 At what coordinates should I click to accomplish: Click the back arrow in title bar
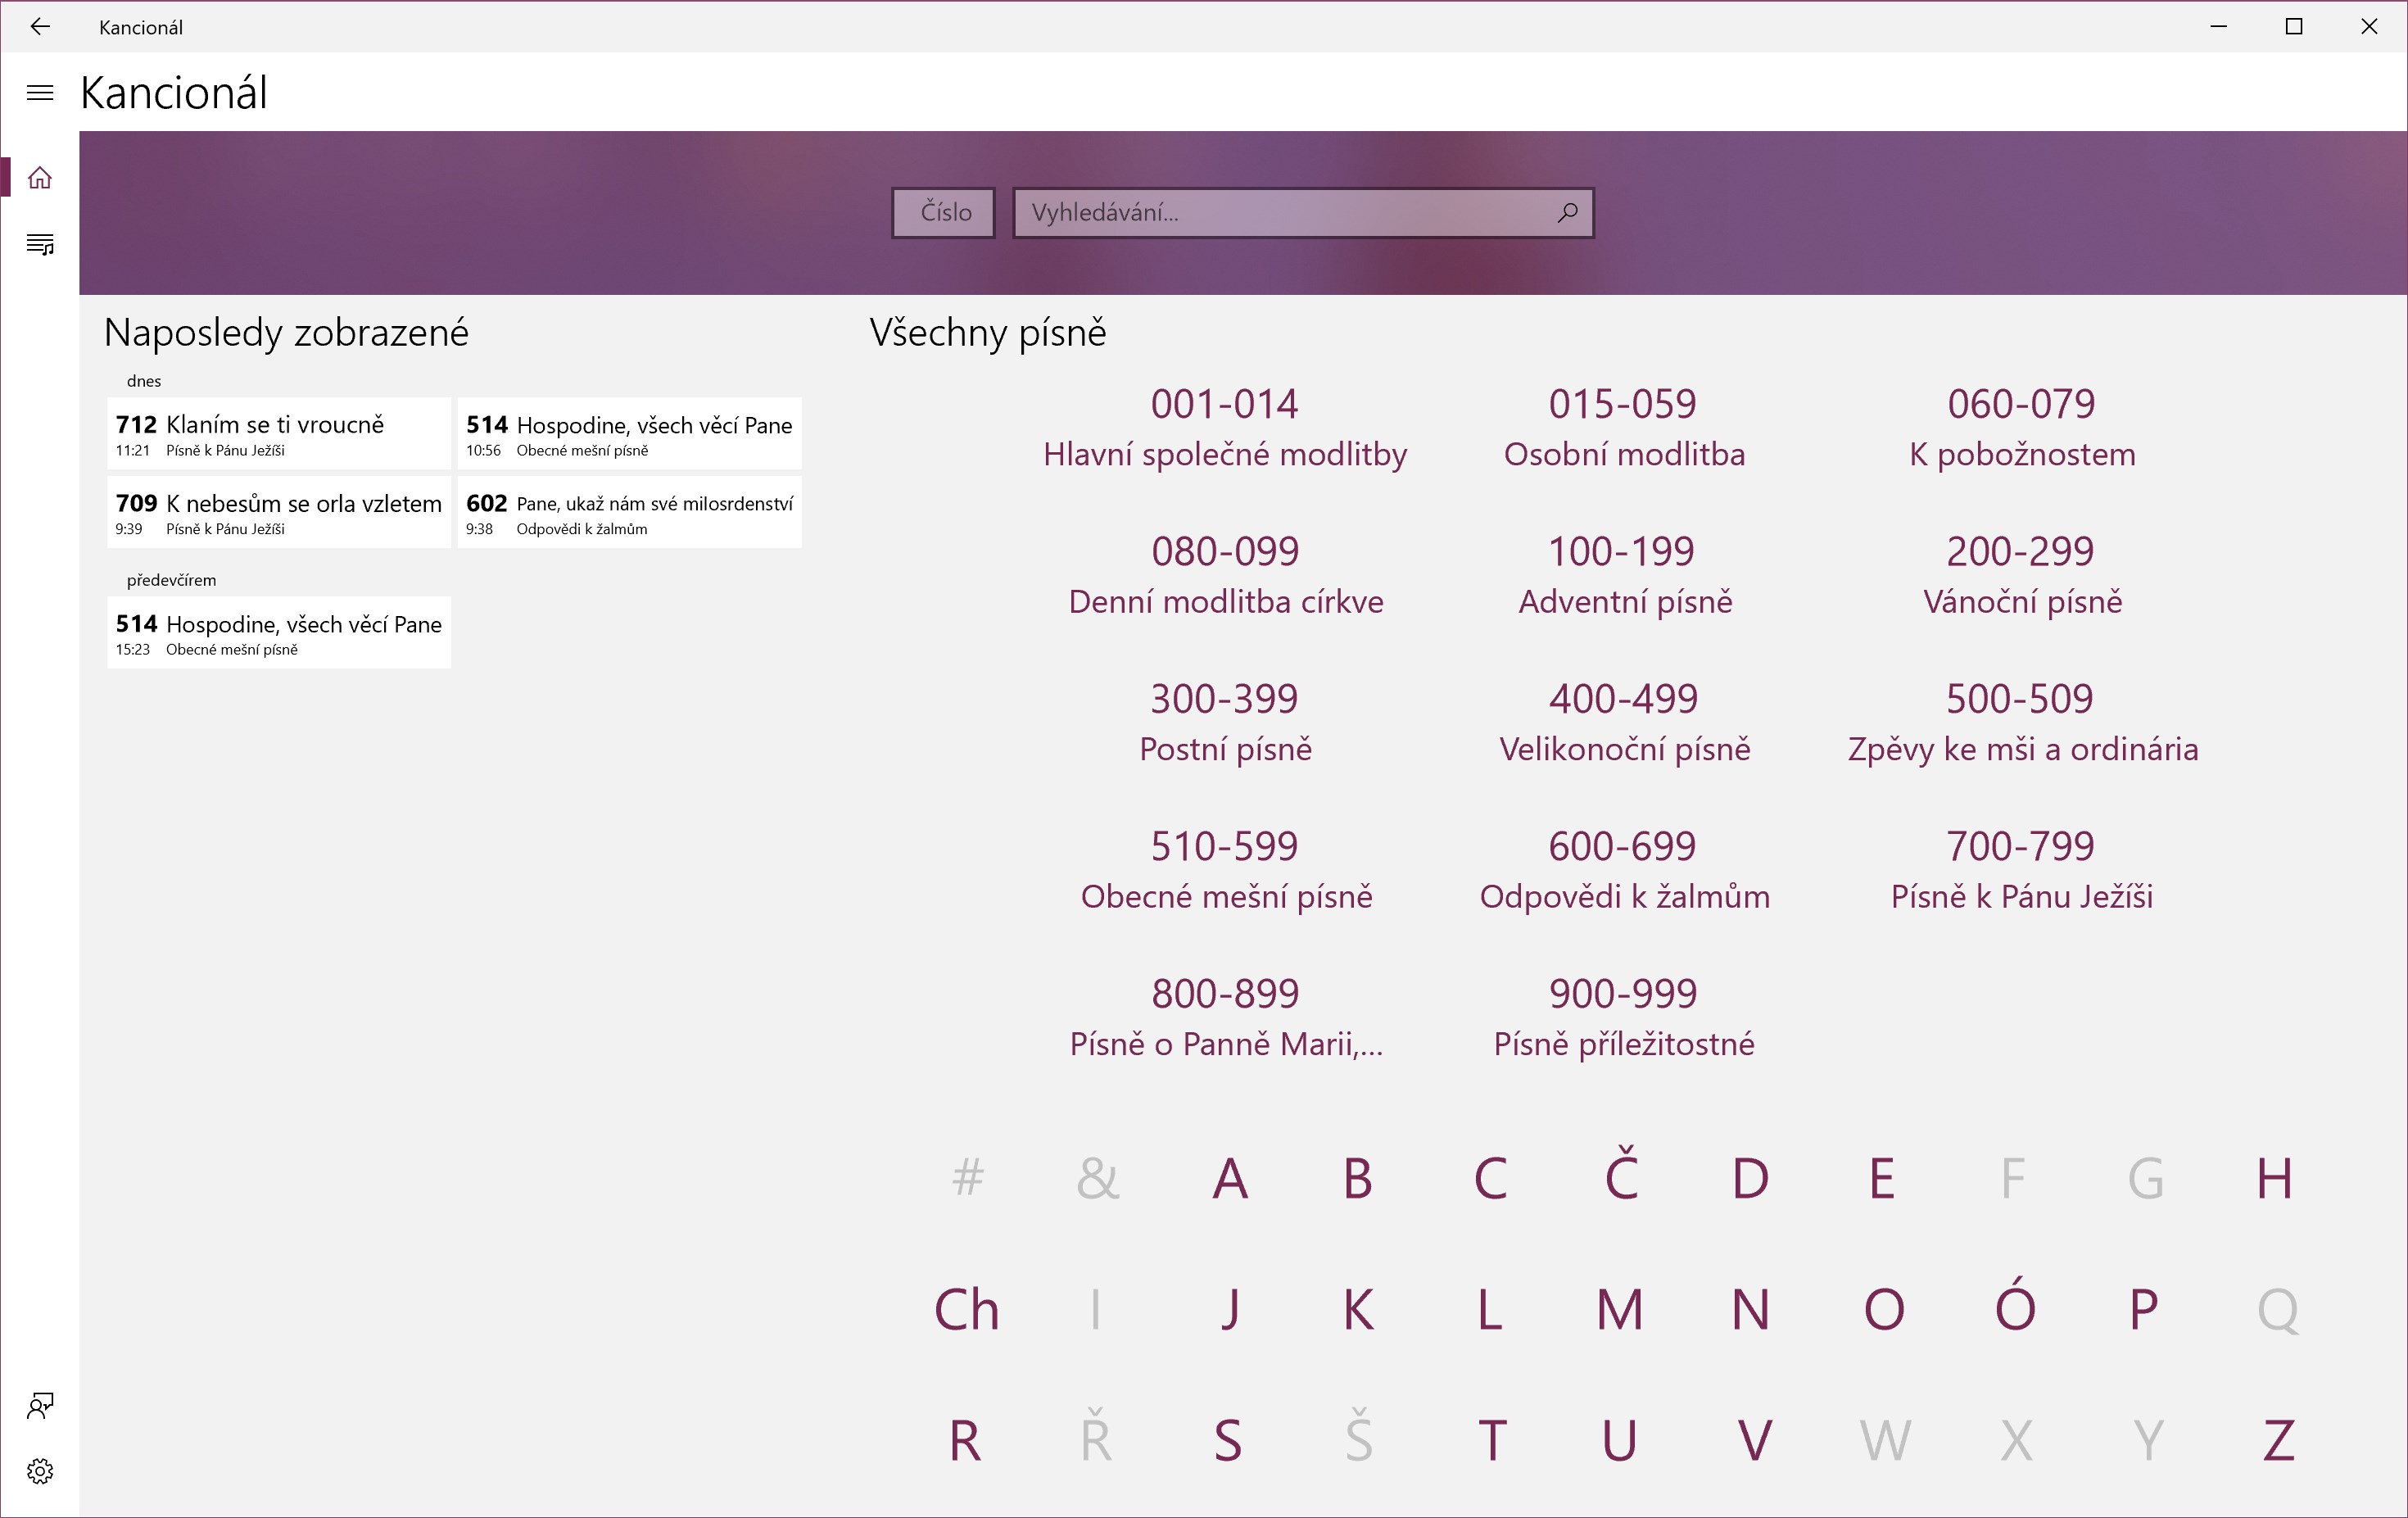[x=40, y=27]
